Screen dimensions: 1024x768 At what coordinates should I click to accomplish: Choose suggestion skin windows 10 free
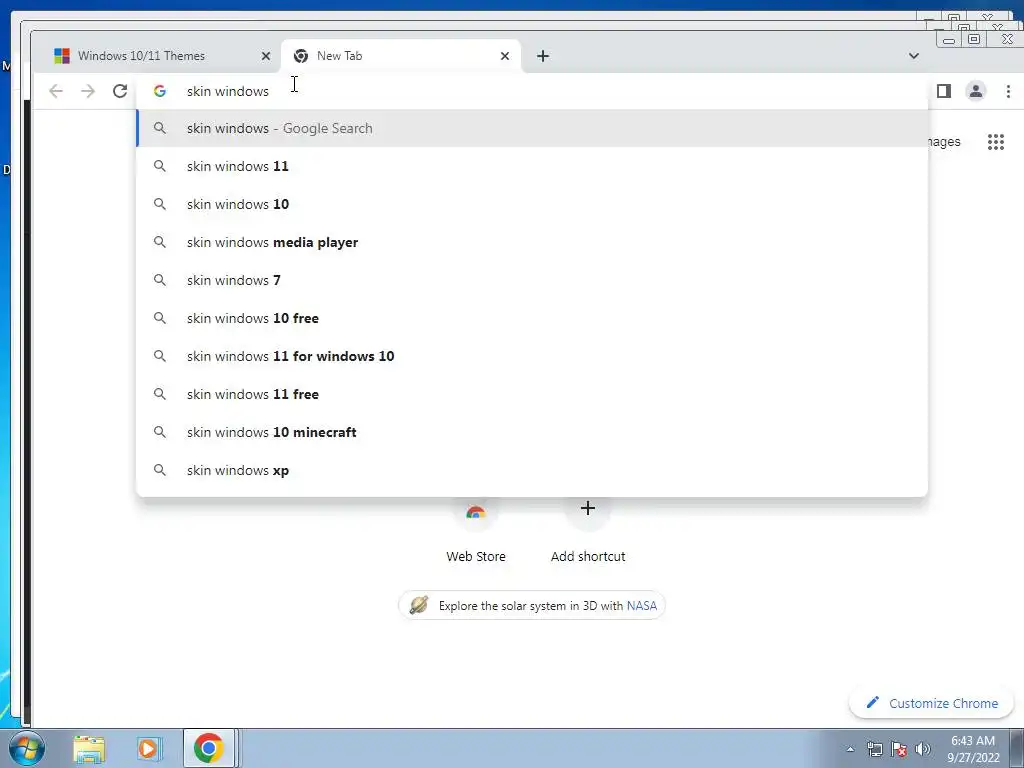click(x=532, y=318)
